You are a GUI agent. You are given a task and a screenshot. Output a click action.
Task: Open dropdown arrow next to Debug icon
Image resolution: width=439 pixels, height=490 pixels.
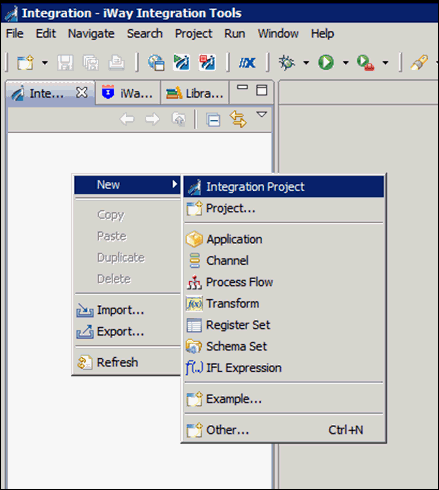click(x=306, y=62)
